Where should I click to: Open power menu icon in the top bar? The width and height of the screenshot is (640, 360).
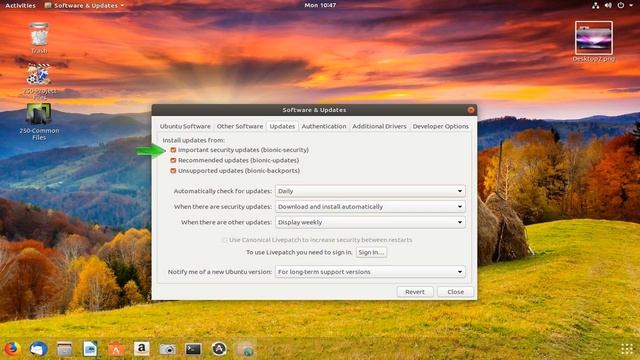pyautogui.click(x=621, y=5)
